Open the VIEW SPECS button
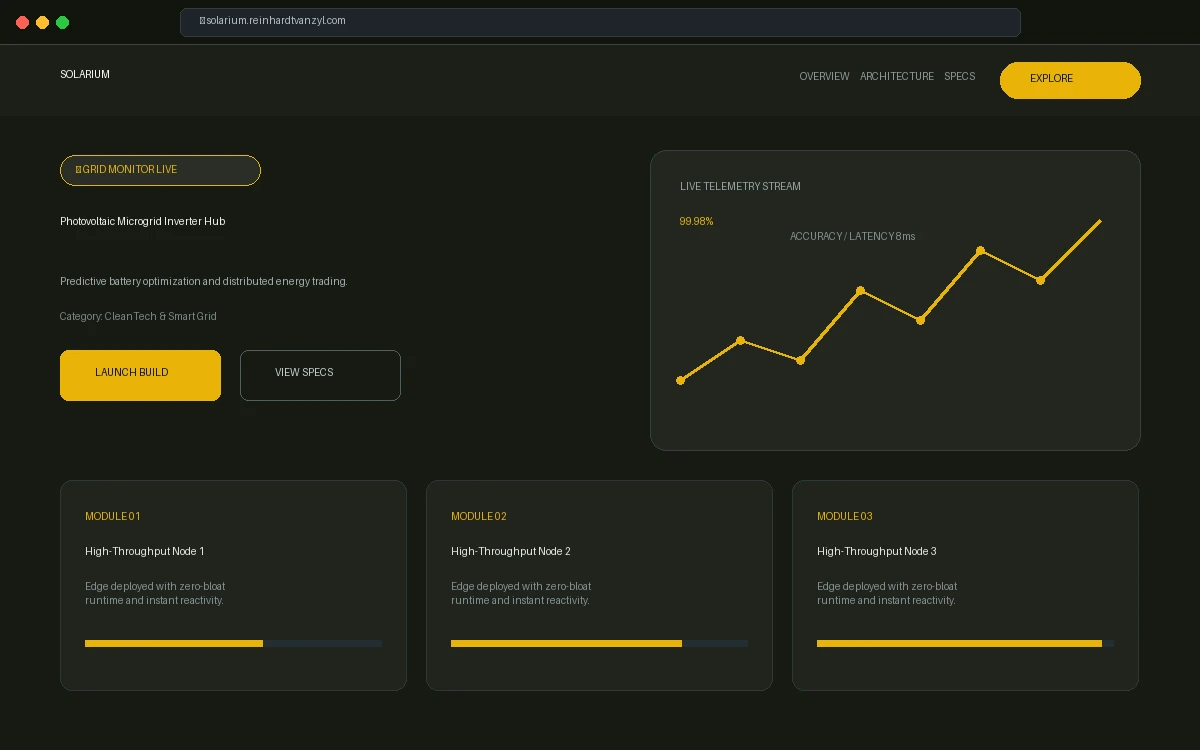 click(320, 375)
